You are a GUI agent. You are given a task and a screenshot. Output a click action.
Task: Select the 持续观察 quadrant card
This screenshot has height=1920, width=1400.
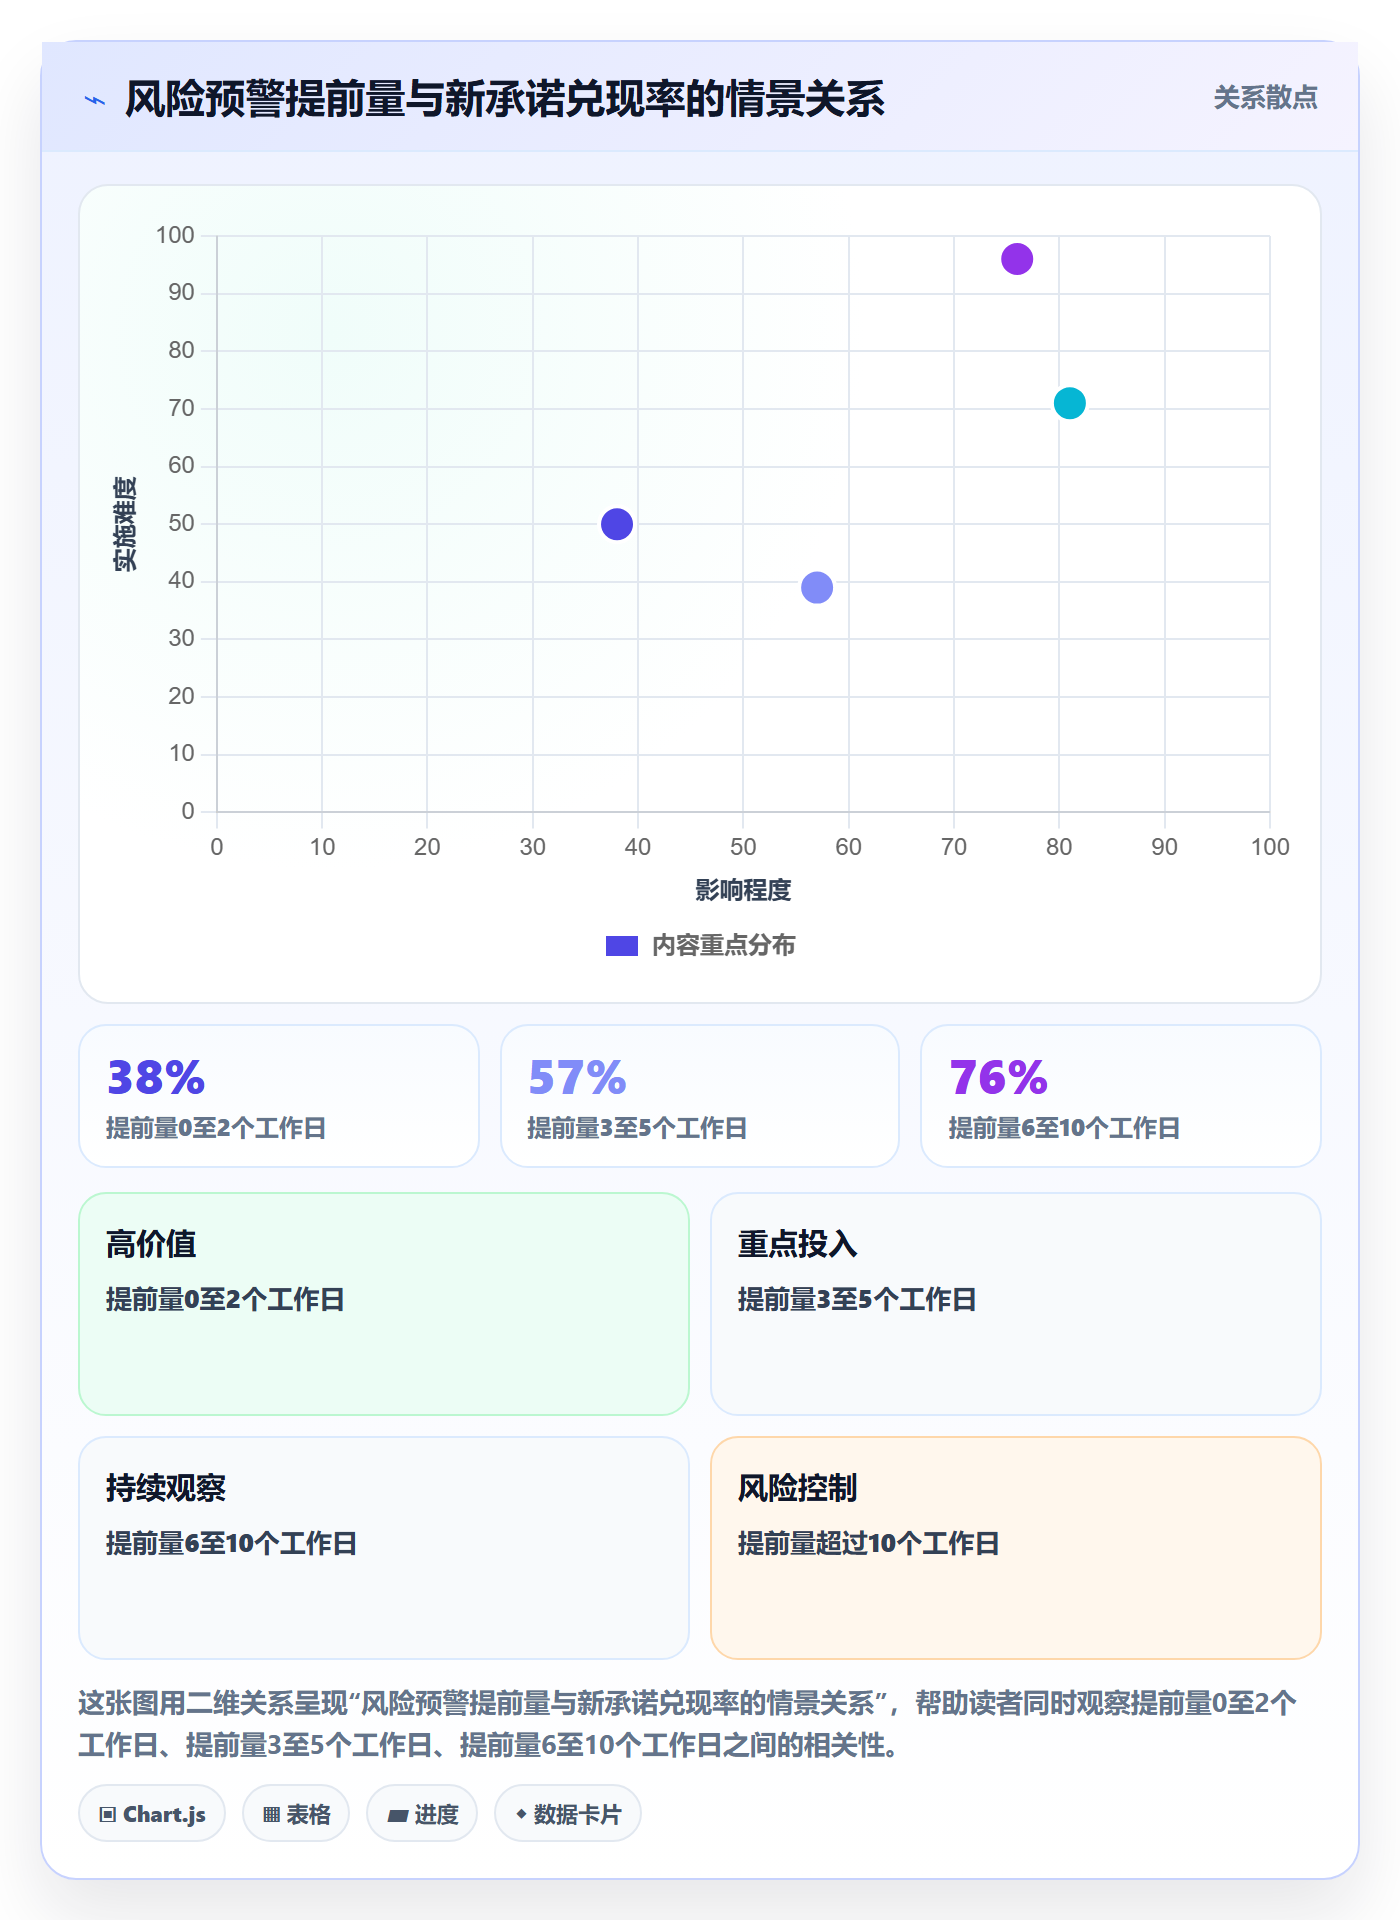[x=384, y=1548]
